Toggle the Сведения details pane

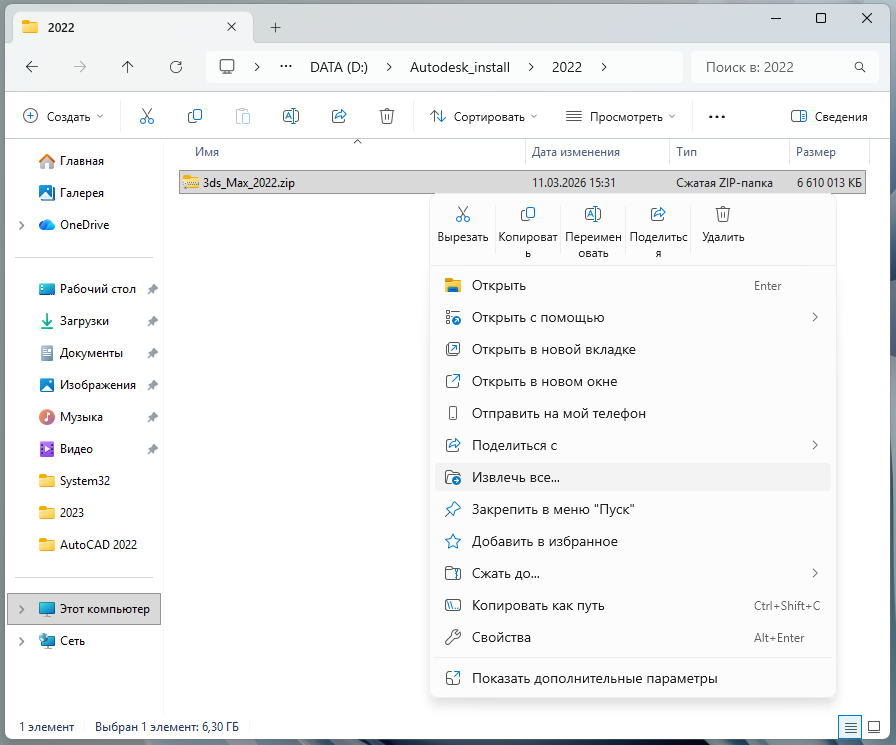point(829,117)
